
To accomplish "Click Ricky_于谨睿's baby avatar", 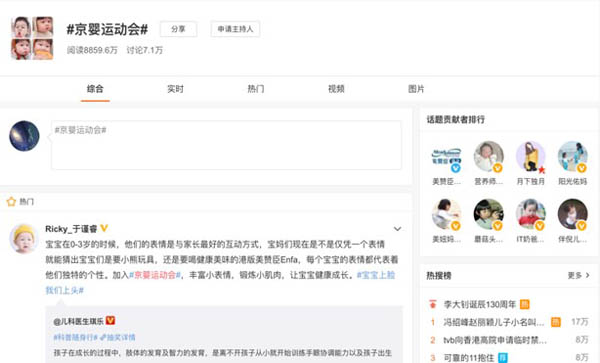I will pyautogui.click(x=24, y=239).
